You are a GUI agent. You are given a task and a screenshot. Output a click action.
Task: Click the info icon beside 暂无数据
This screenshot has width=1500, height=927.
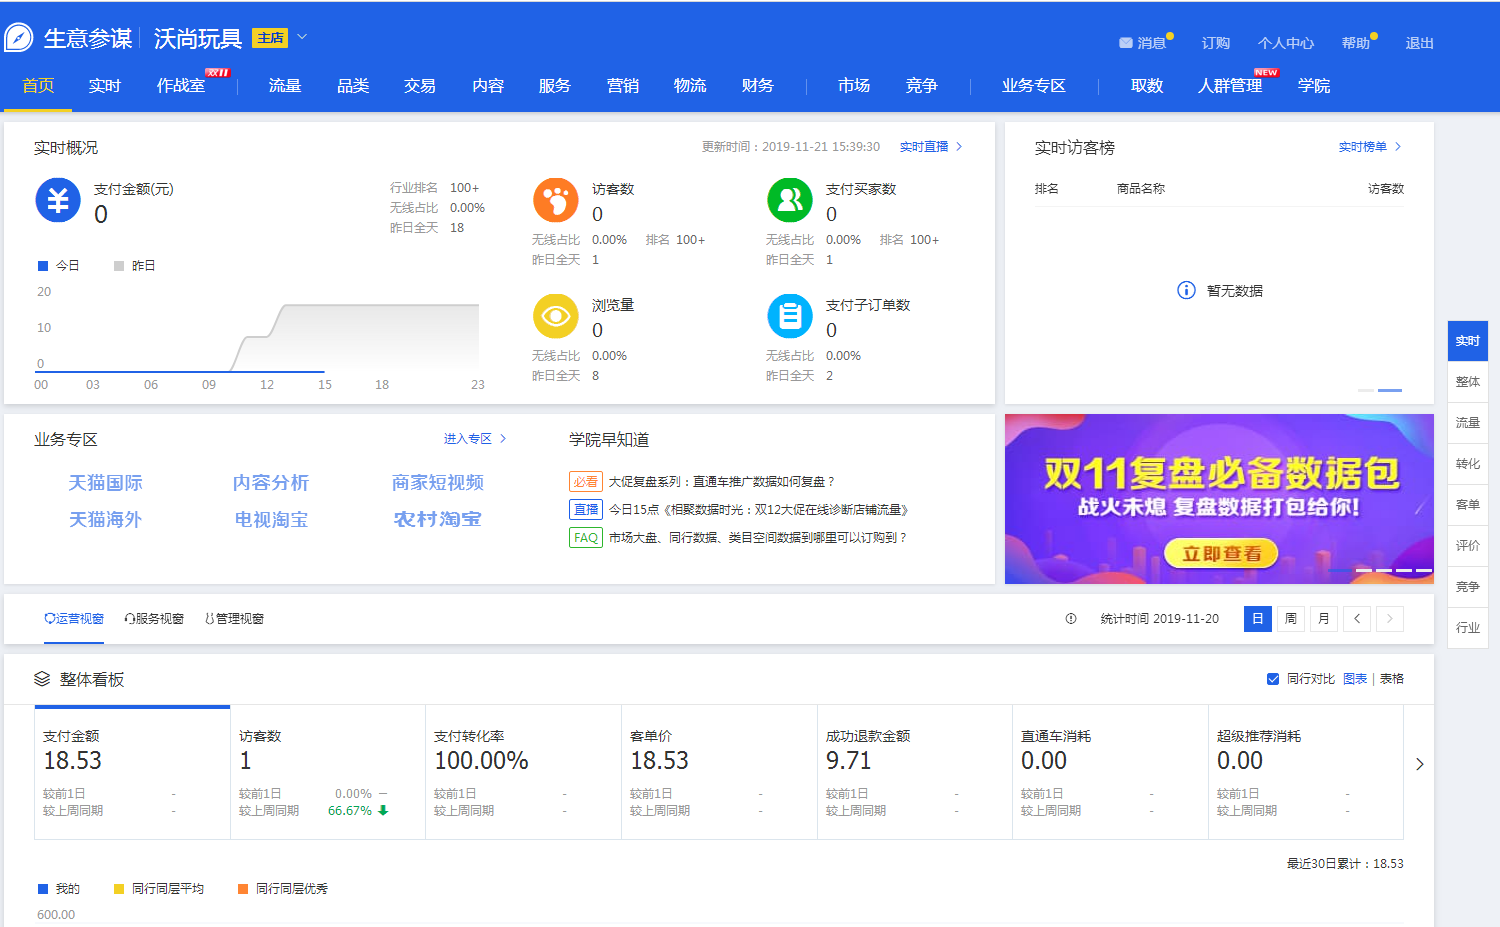coord(1186,290)
